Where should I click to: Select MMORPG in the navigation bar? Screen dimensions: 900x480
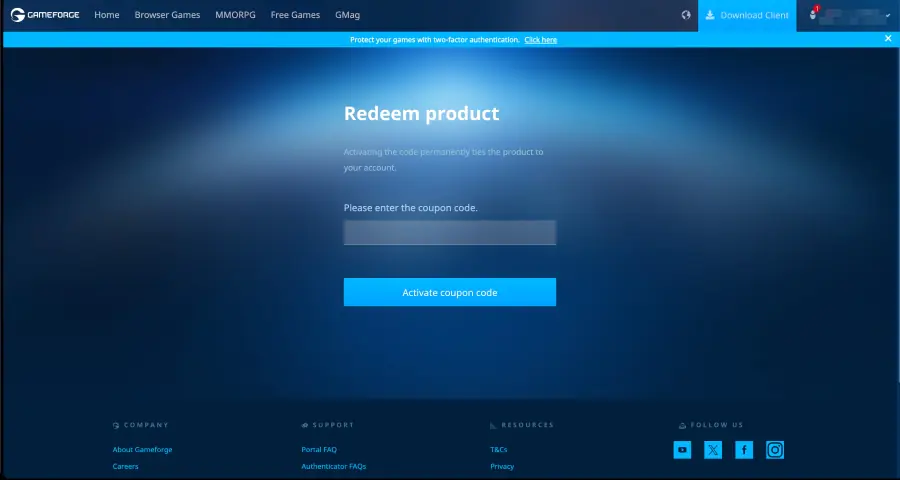tap(235, 15)
